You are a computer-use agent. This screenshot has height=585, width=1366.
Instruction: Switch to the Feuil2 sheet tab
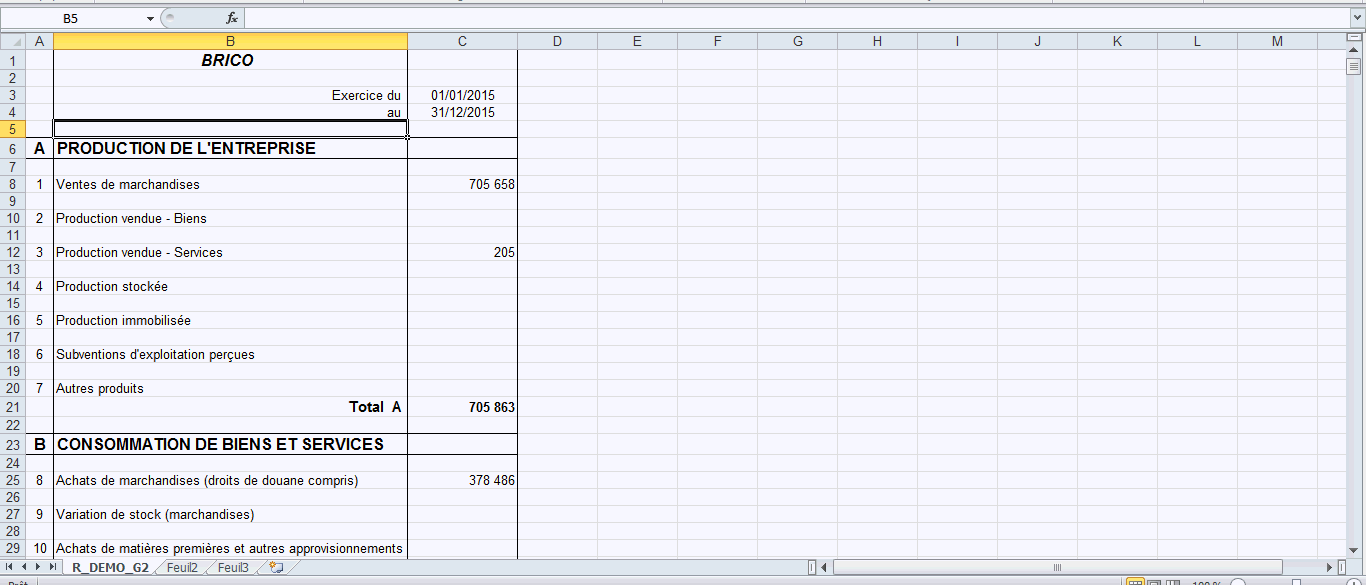(x=182, y=567)
